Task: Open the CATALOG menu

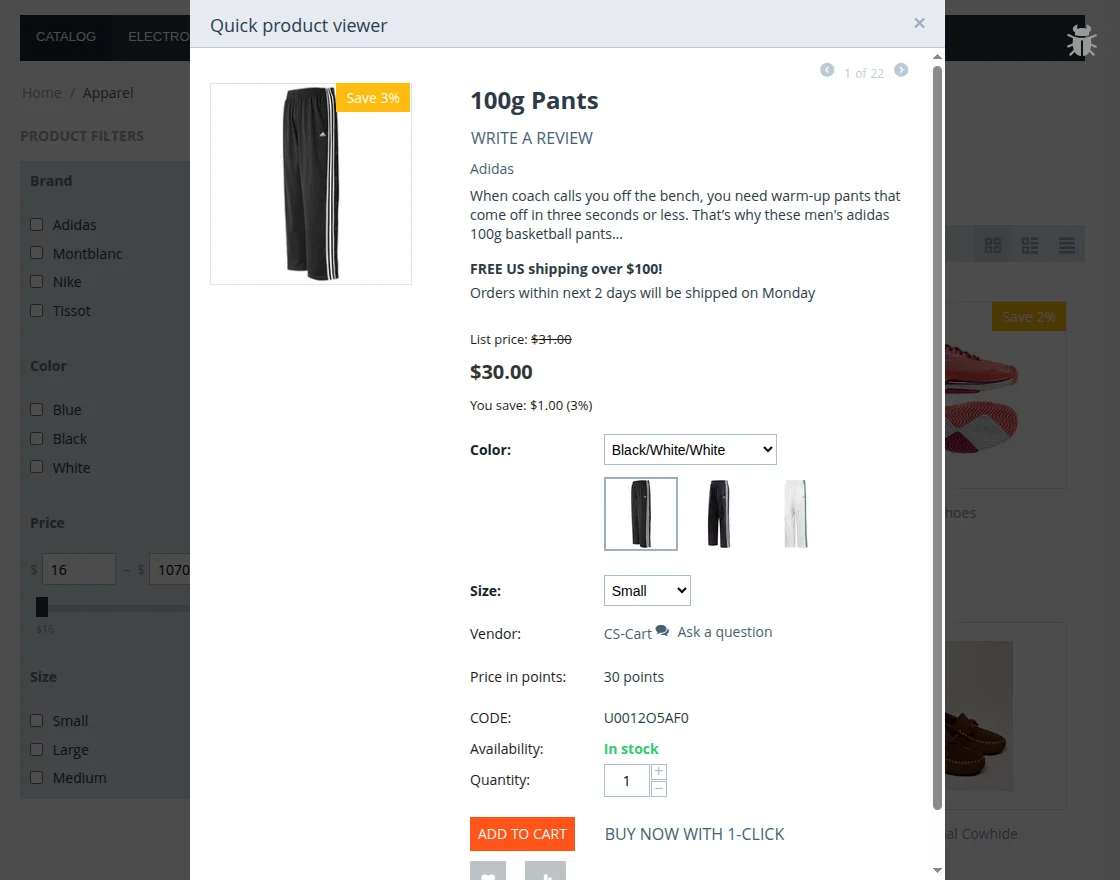Action: pyautogui.click(x=66, y=36)
